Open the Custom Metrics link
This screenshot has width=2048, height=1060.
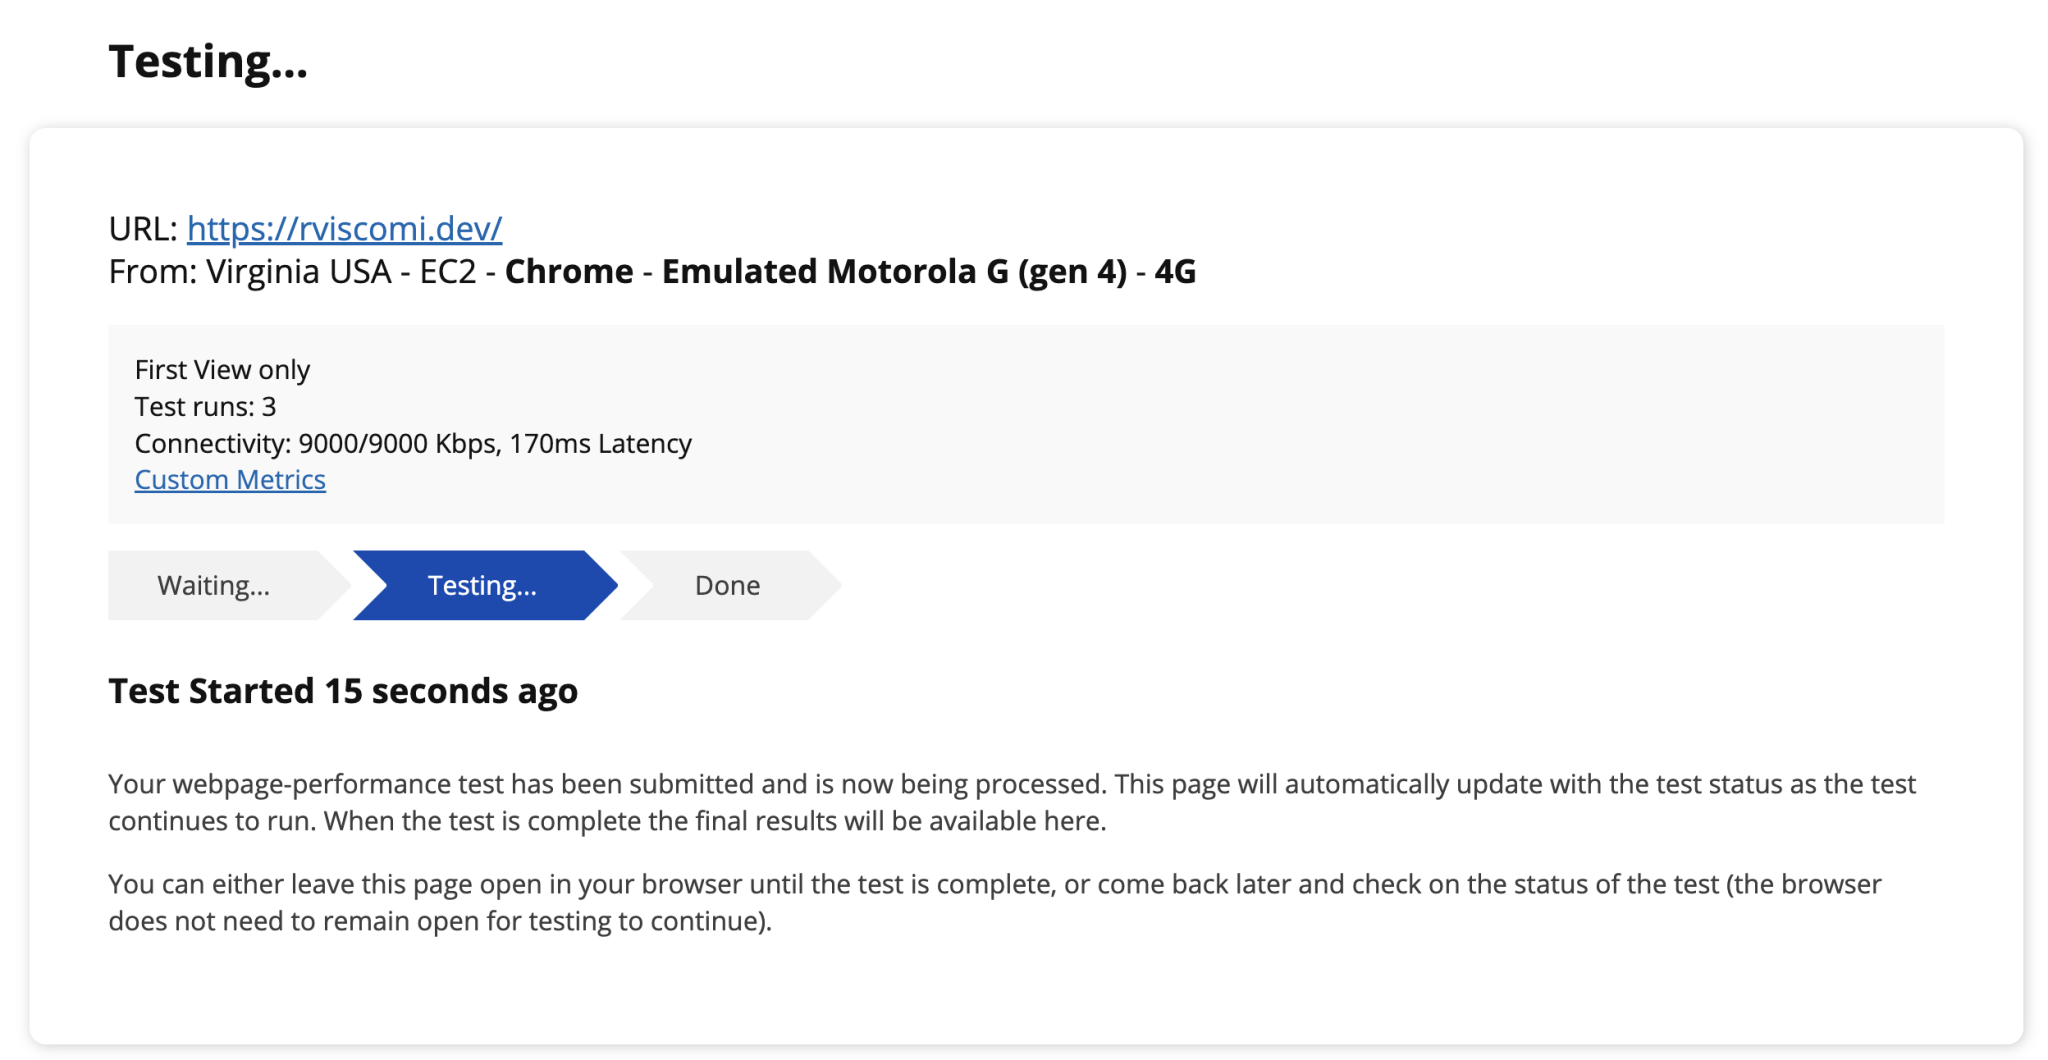coord(230,480)
